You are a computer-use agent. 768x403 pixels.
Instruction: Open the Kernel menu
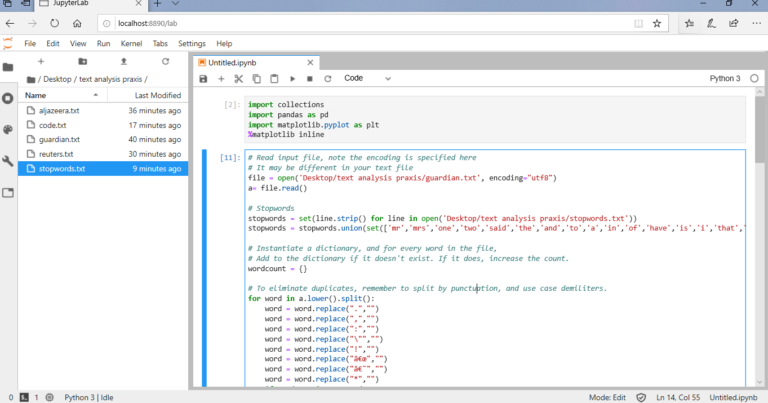131,44
